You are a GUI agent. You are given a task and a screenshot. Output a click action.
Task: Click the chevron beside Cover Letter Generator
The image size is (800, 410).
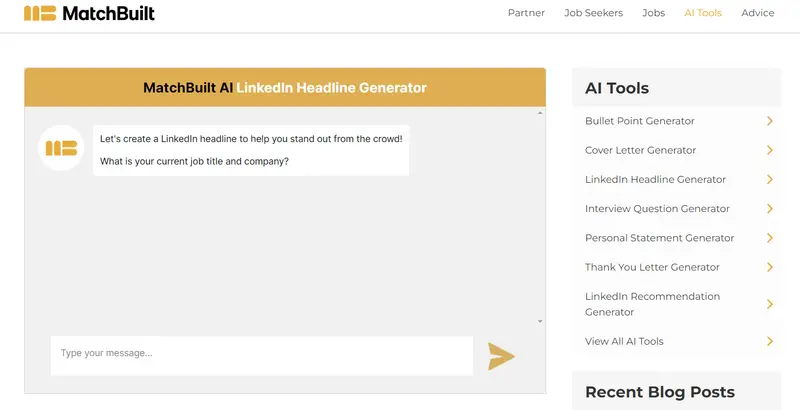point(769,150)
